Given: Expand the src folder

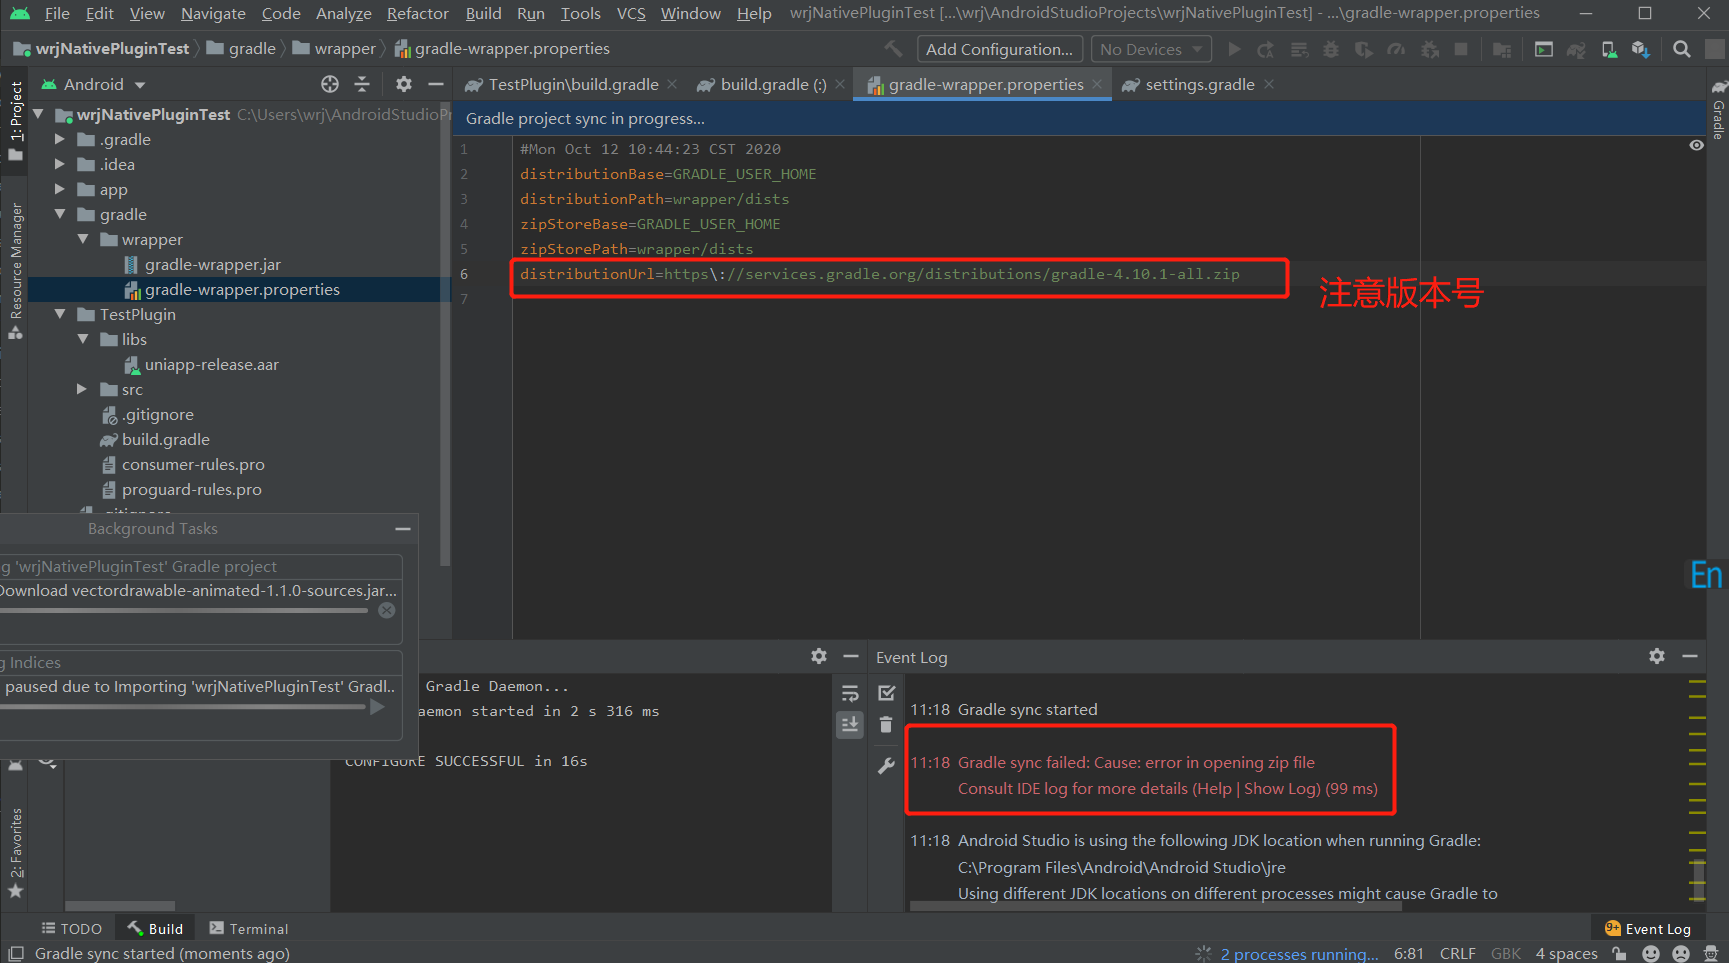Looking at the screenshot, I should tap(83, 389).
